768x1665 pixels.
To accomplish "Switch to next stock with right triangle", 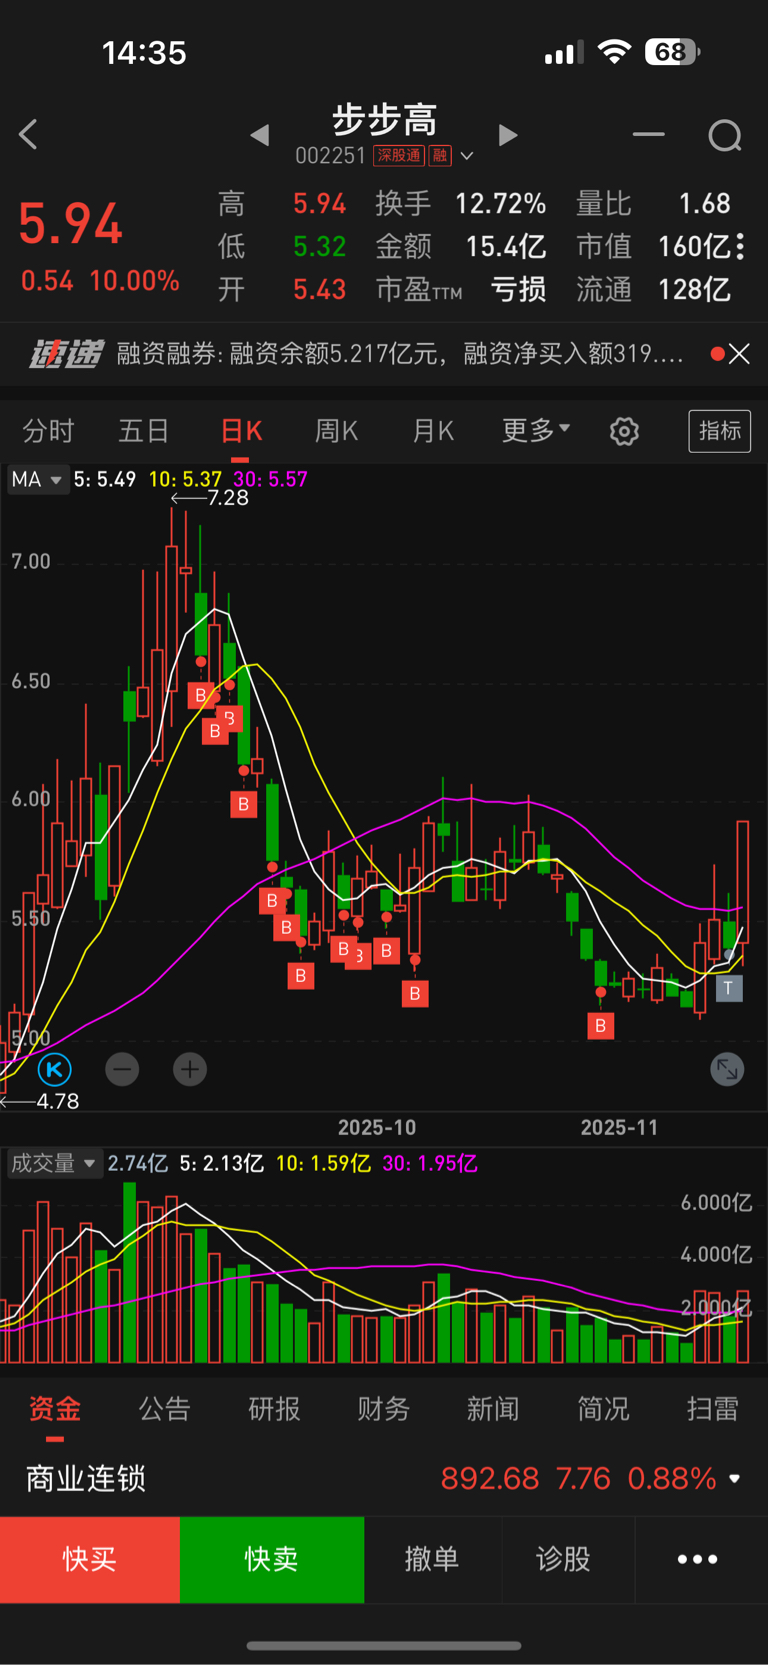I will point(508,135).
